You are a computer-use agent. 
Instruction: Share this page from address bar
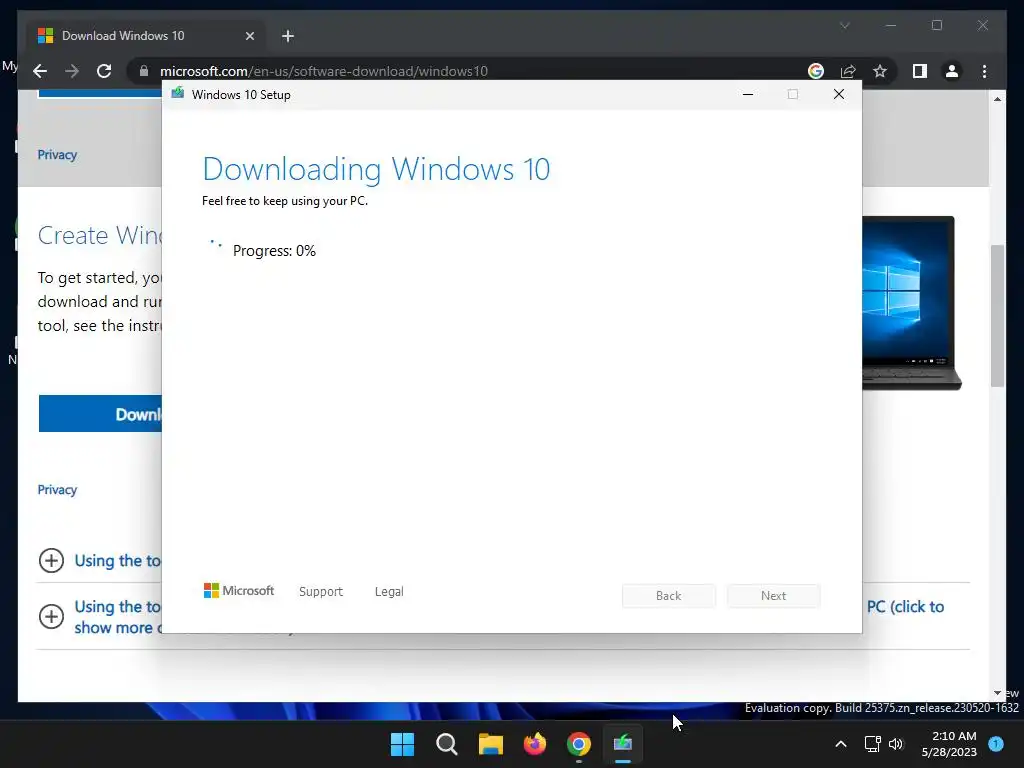coord(848,71)
